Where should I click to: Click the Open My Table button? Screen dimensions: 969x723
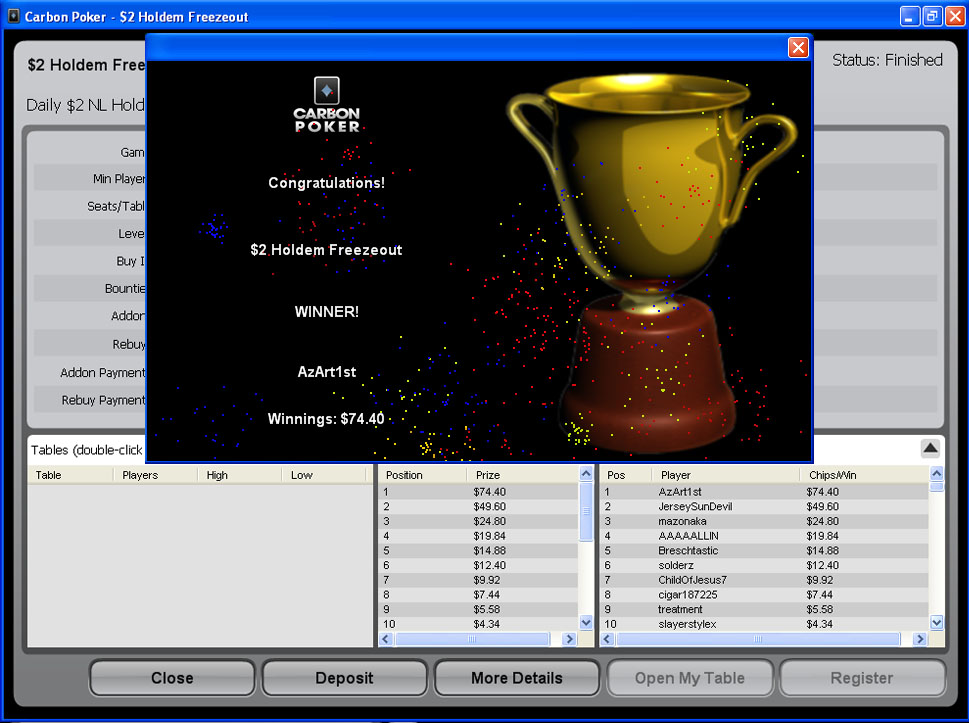tap(690, 678)
